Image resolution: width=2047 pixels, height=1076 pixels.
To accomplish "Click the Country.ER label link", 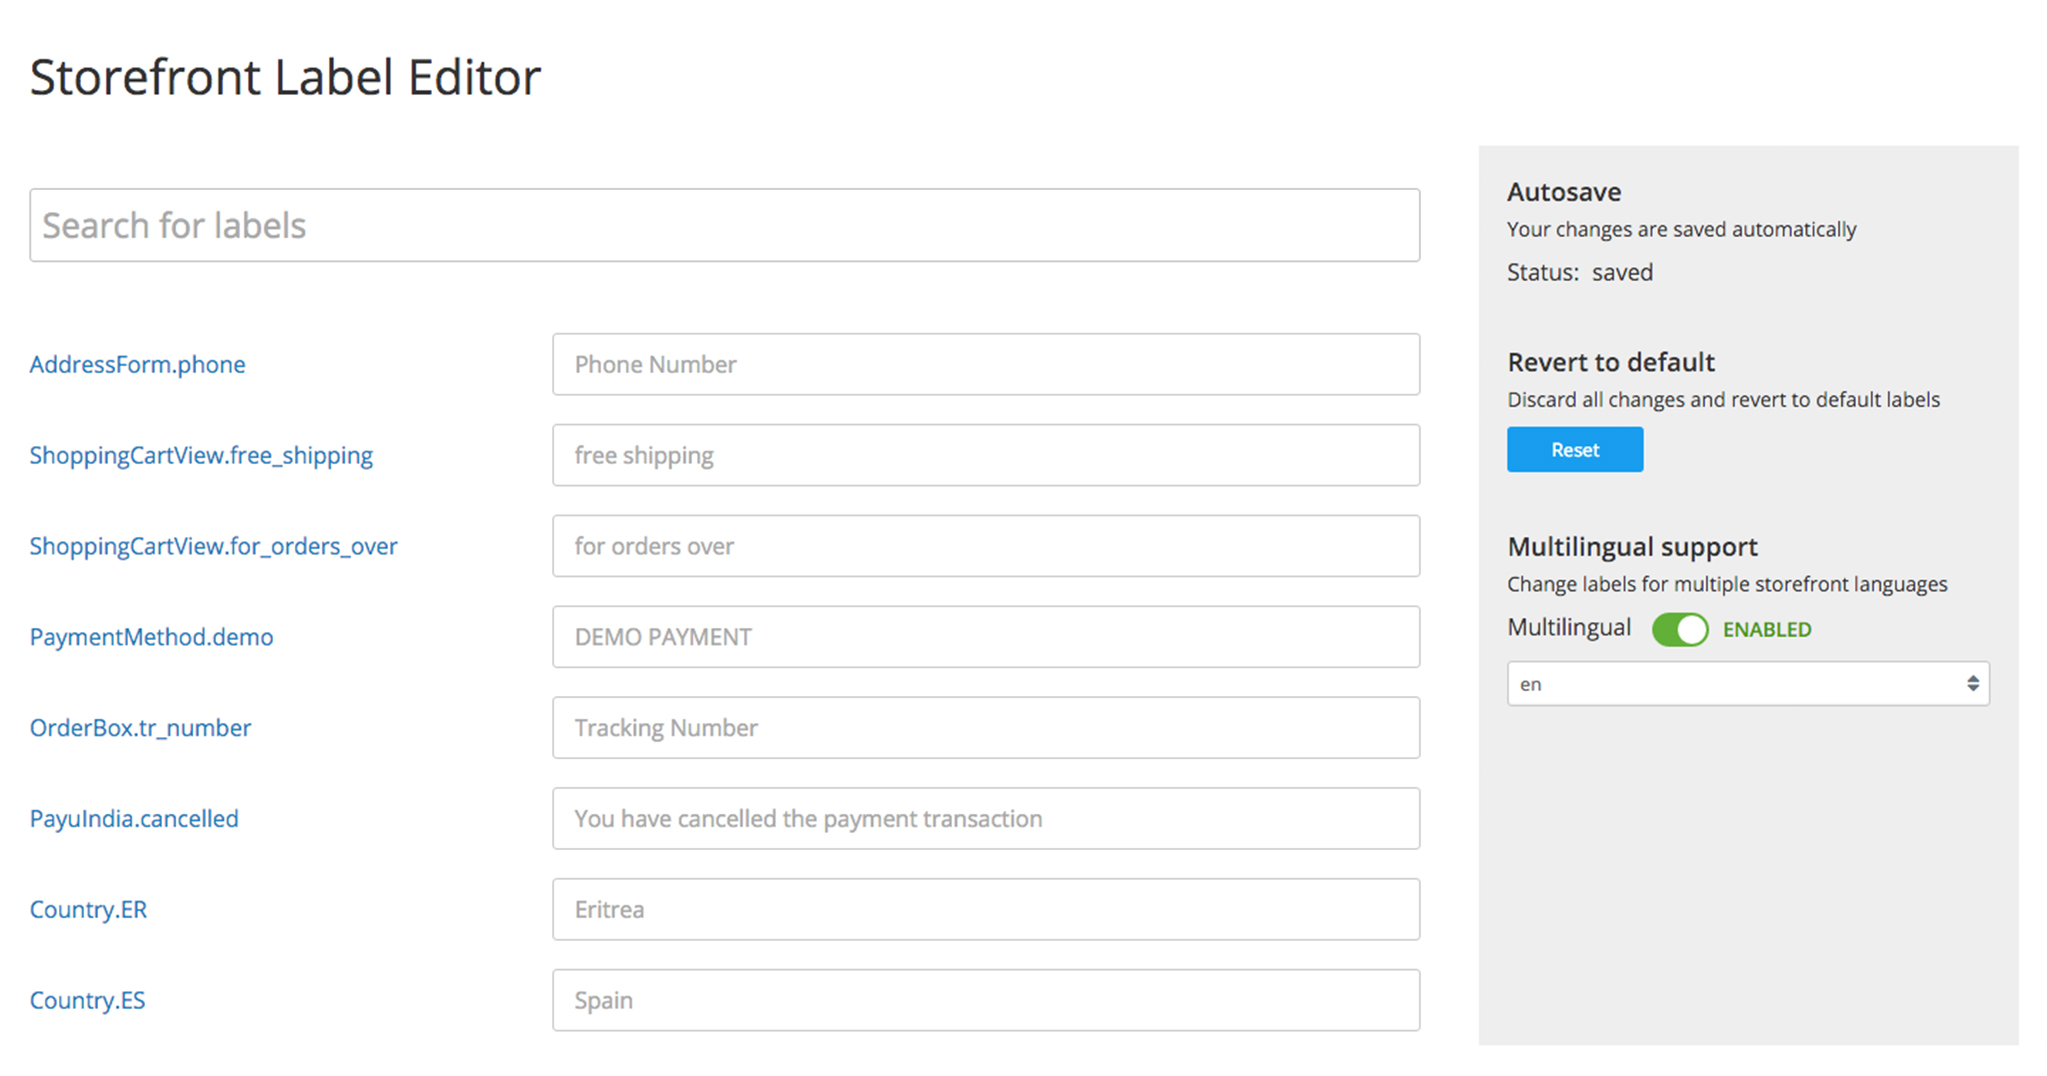I will tap(88, 909).
